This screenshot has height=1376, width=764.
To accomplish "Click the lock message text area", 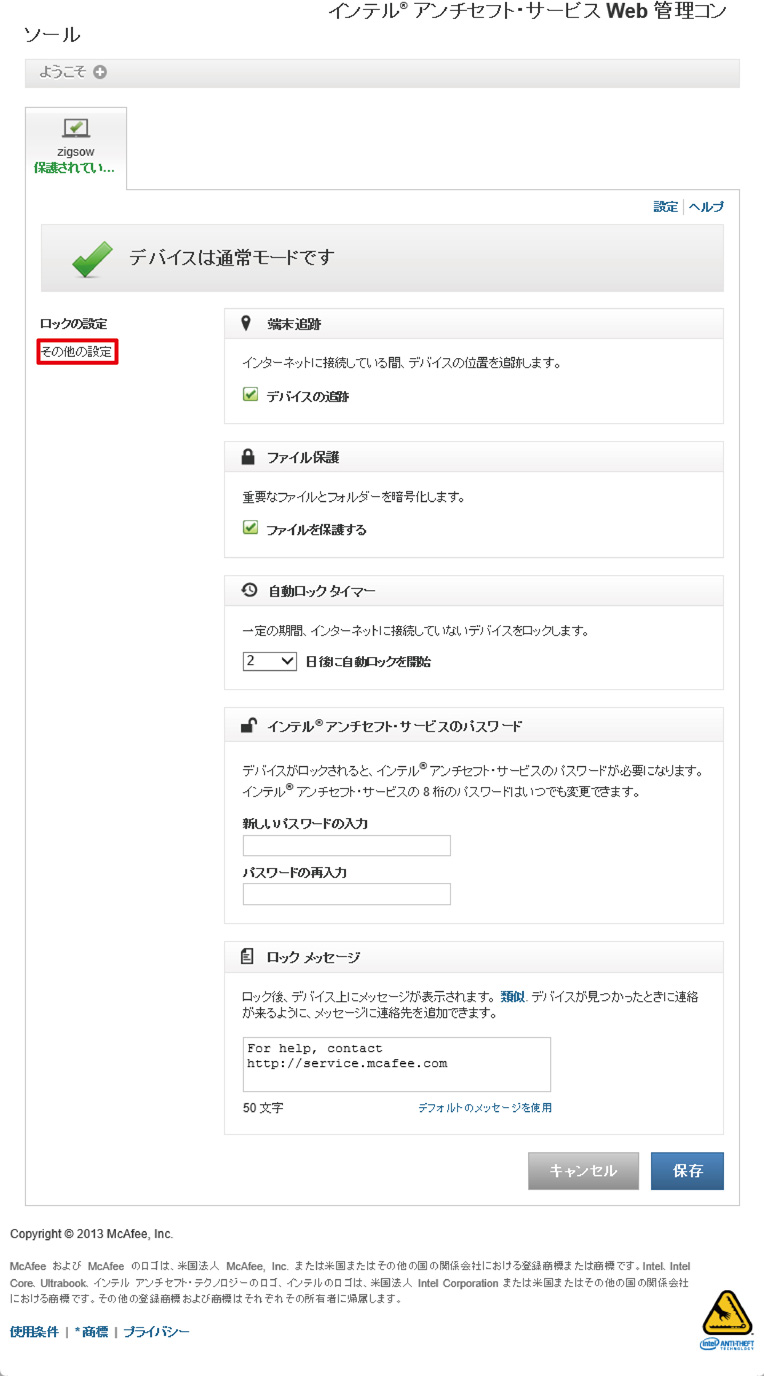I will click(x=397, y=1064).
